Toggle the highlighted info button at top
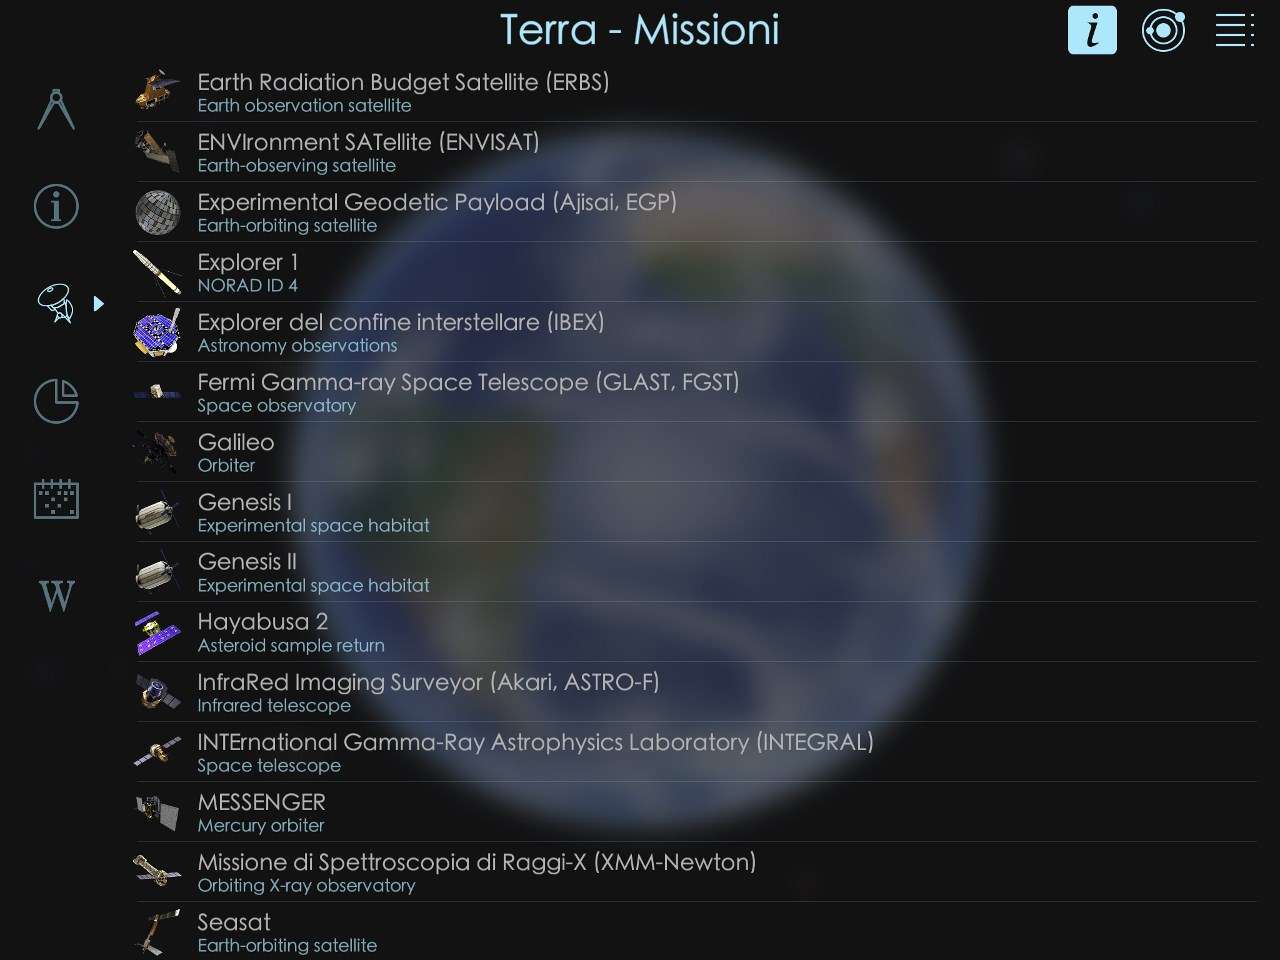Image resolution: width=1280 pixels, height=960 pixels. click(x=1092, y=30)
